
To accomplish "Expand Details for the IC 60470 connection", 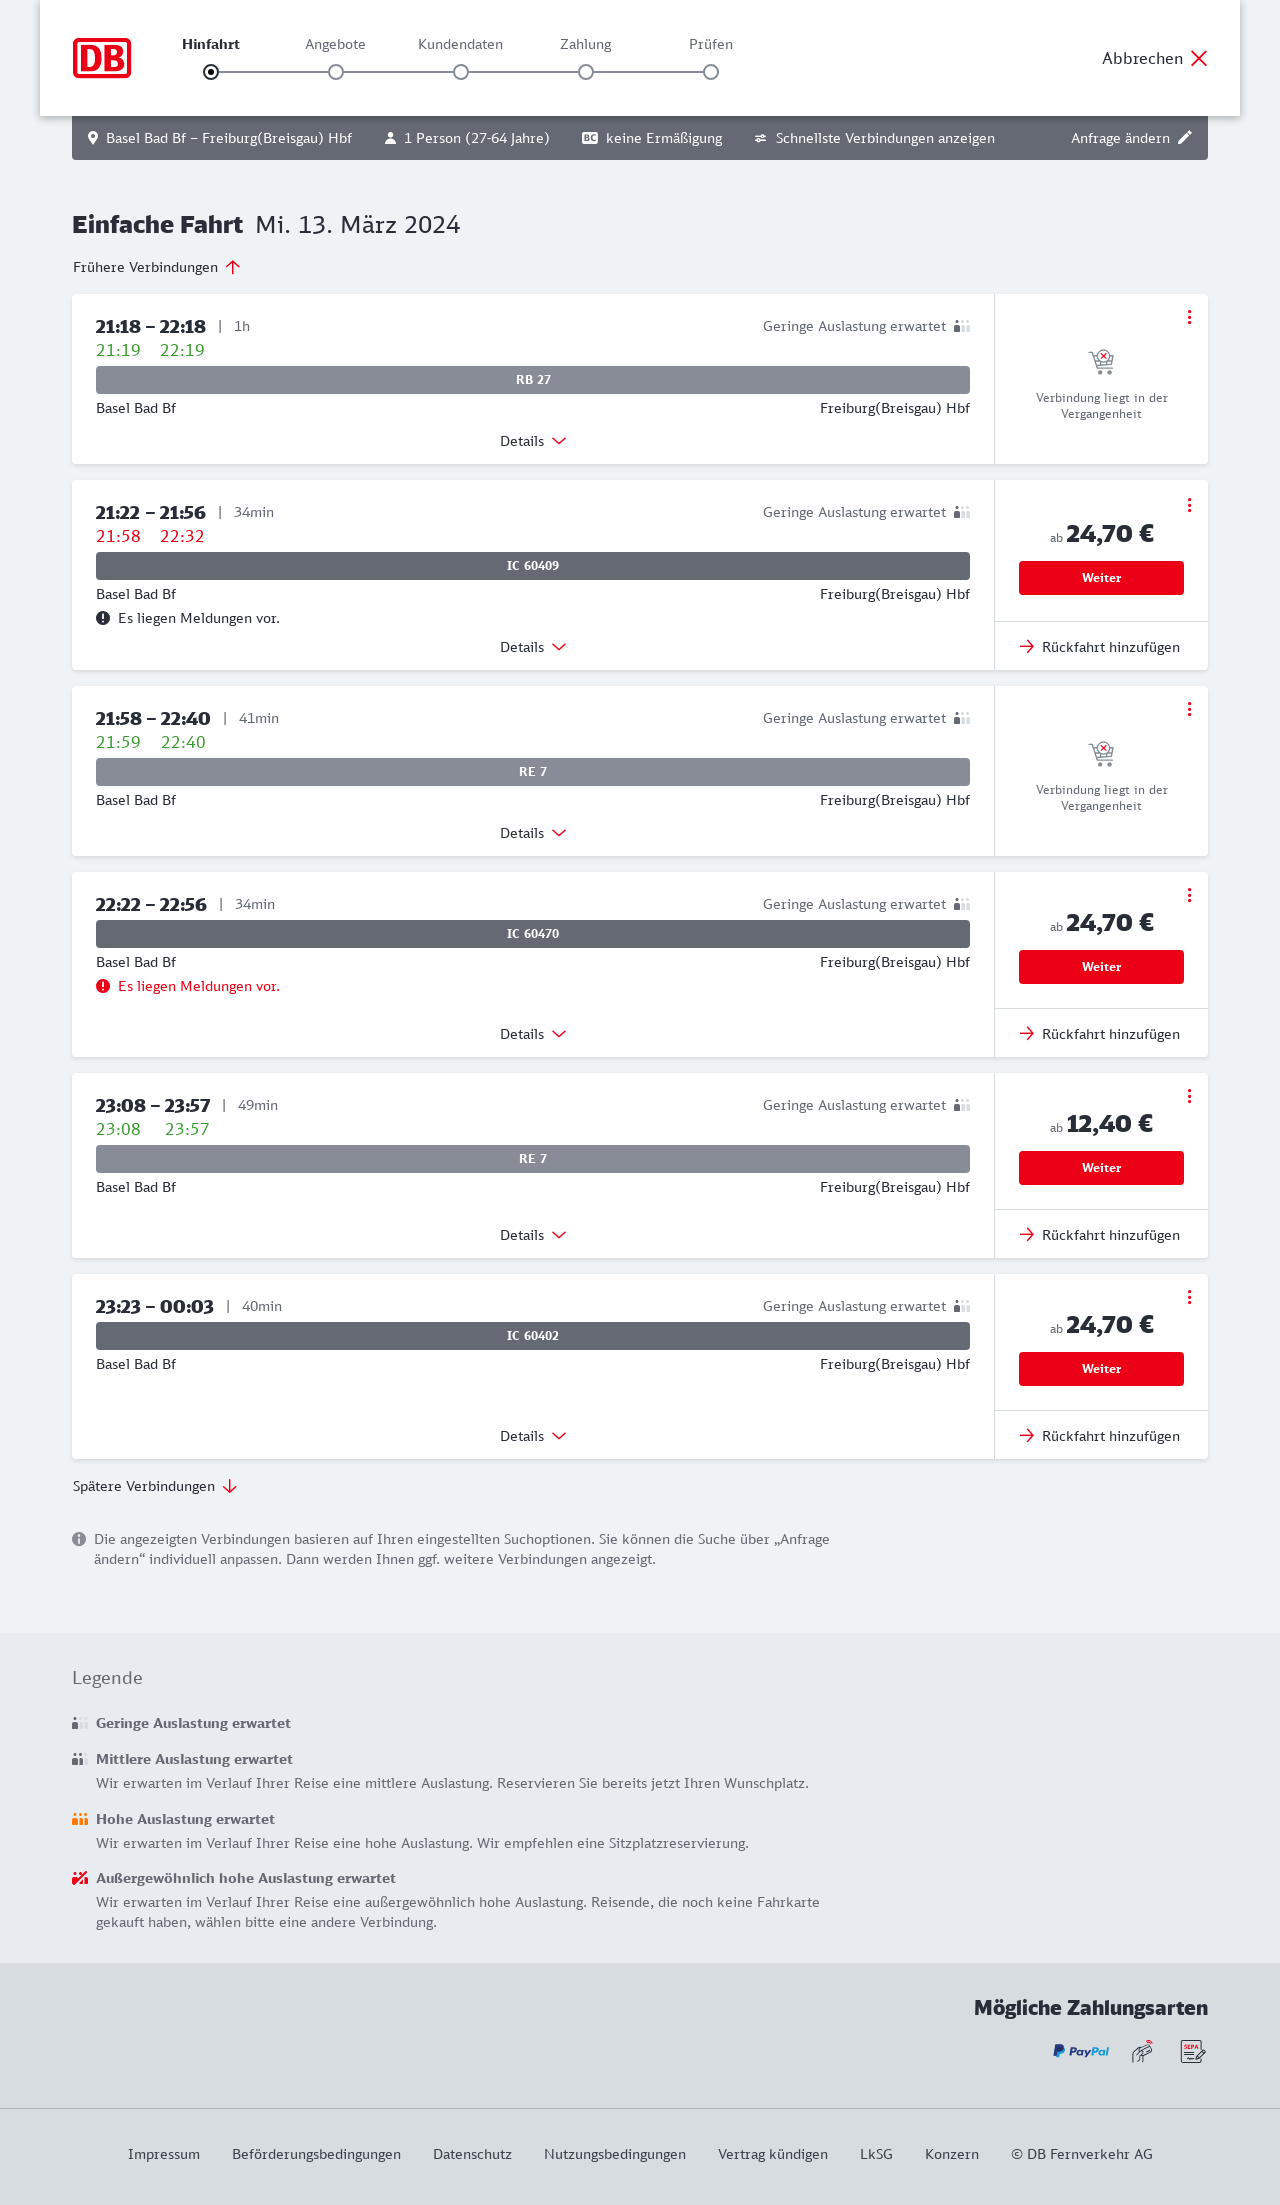I will click(x=533, y=1034).
